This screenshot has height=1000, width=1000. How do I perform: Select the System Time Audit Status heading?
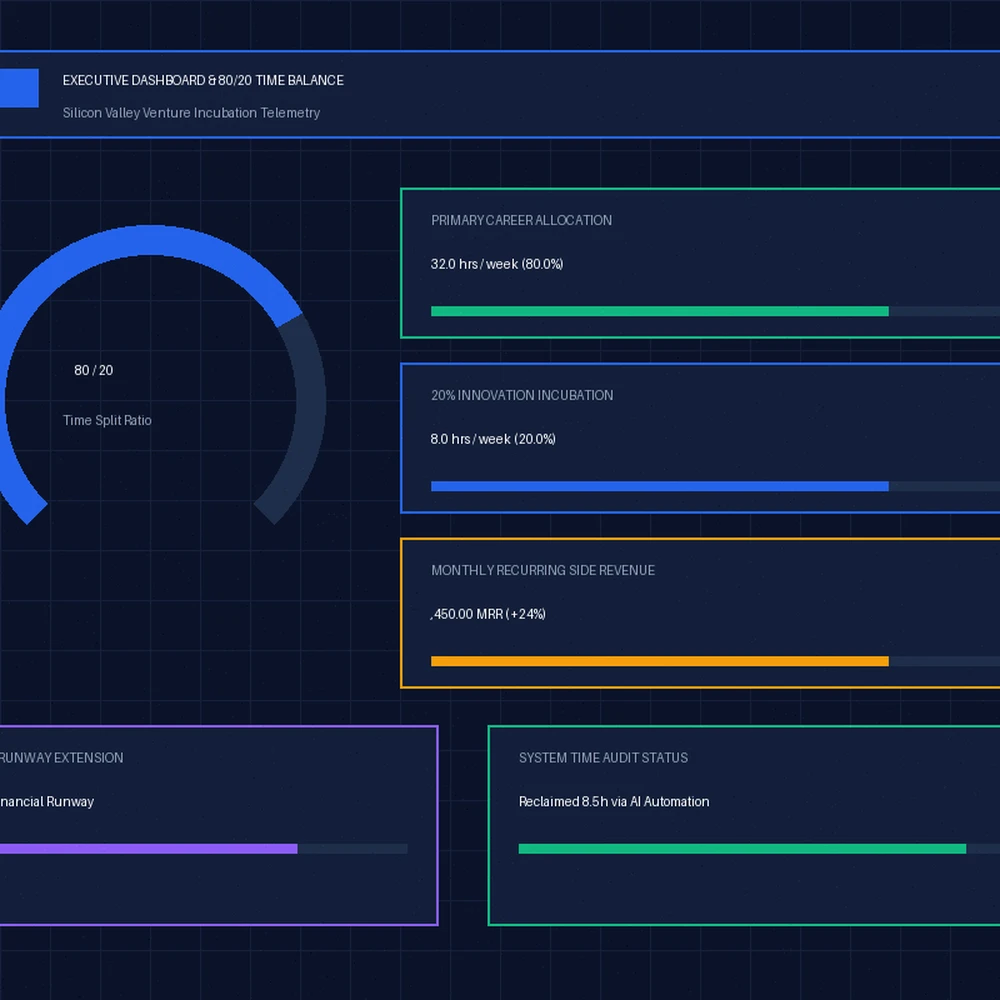(x=603, y=758)
